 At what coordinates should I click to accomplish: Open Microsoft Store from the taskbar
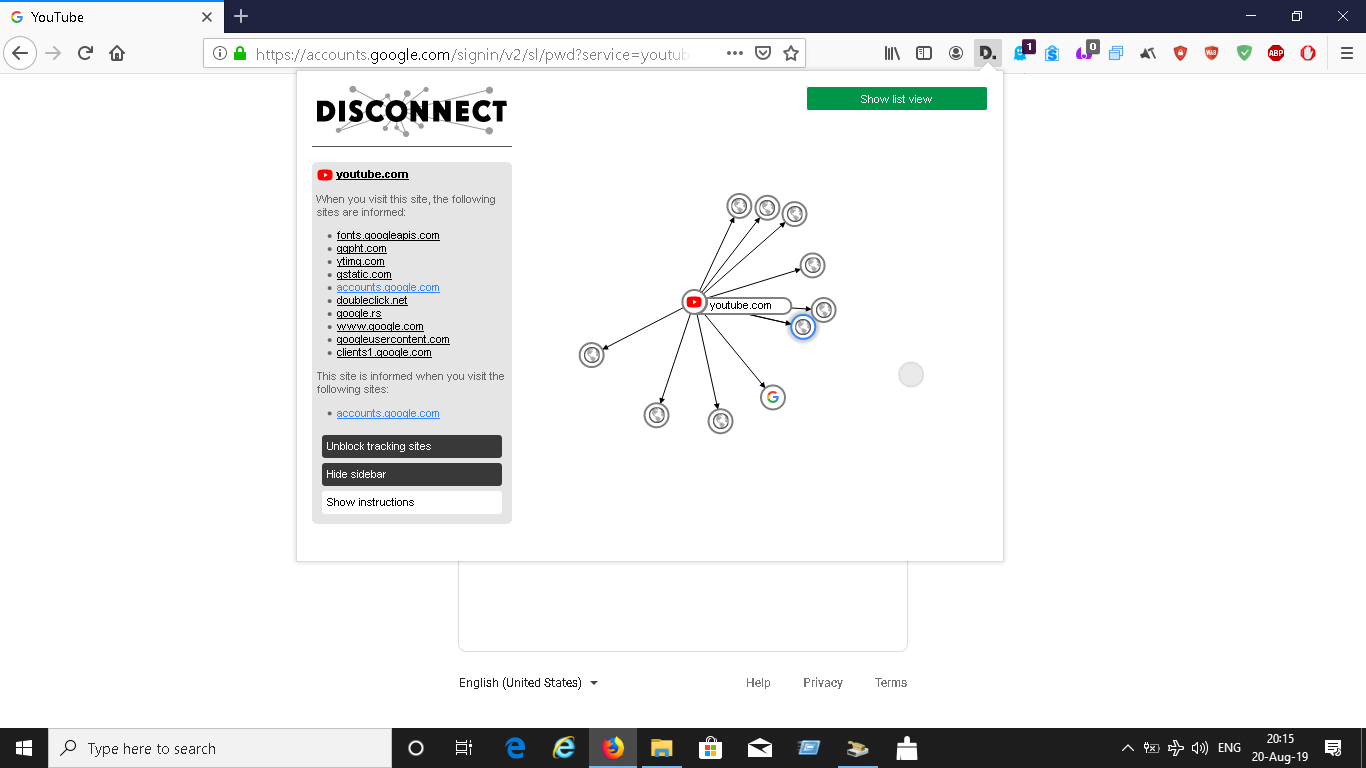click(x=710, y=748)
